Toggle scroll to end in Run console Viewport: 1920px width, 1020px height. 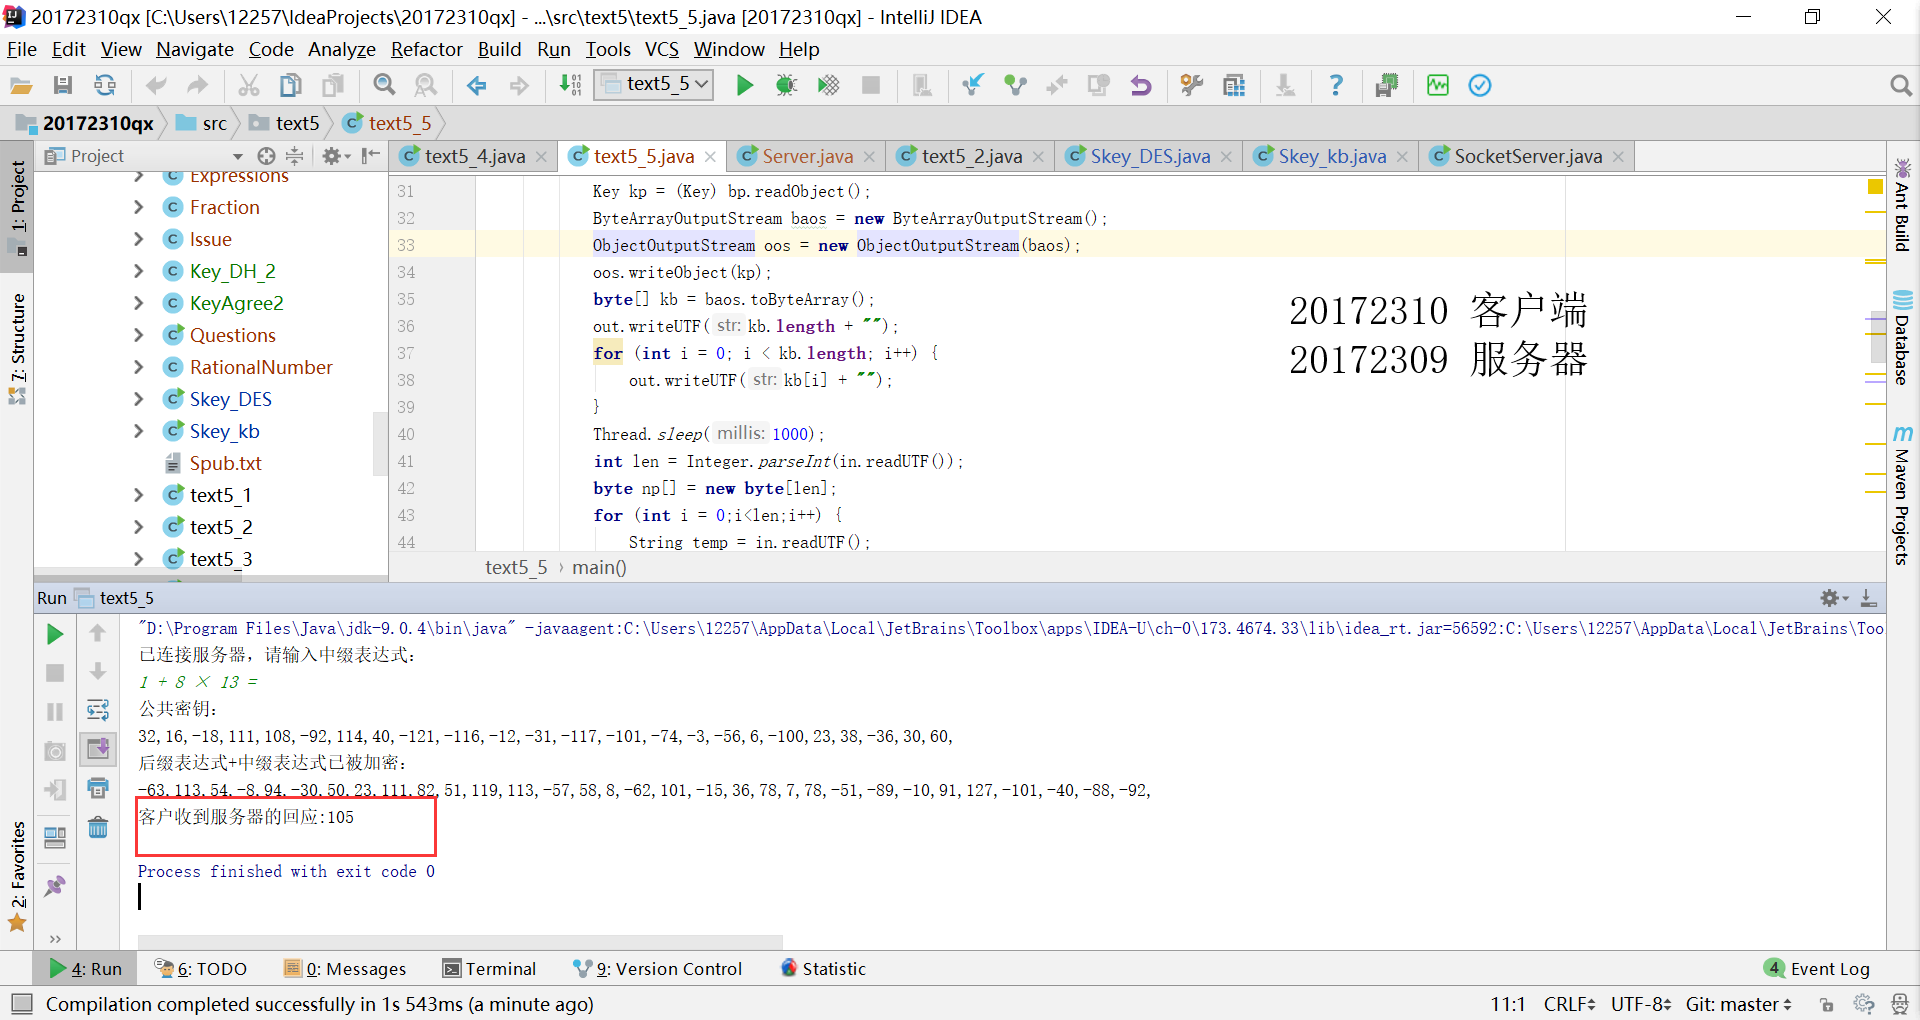98,749
